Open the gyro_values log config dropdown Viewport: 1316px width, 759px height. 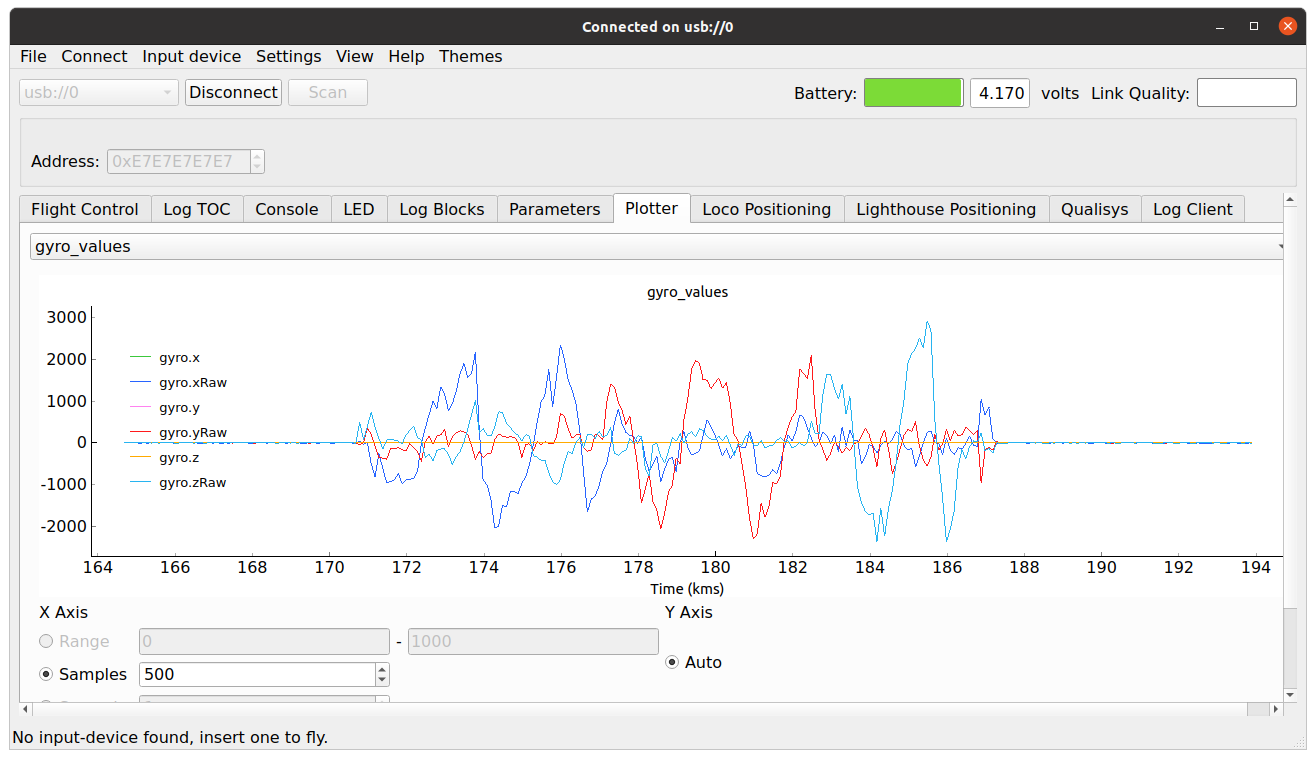point(657,246)
